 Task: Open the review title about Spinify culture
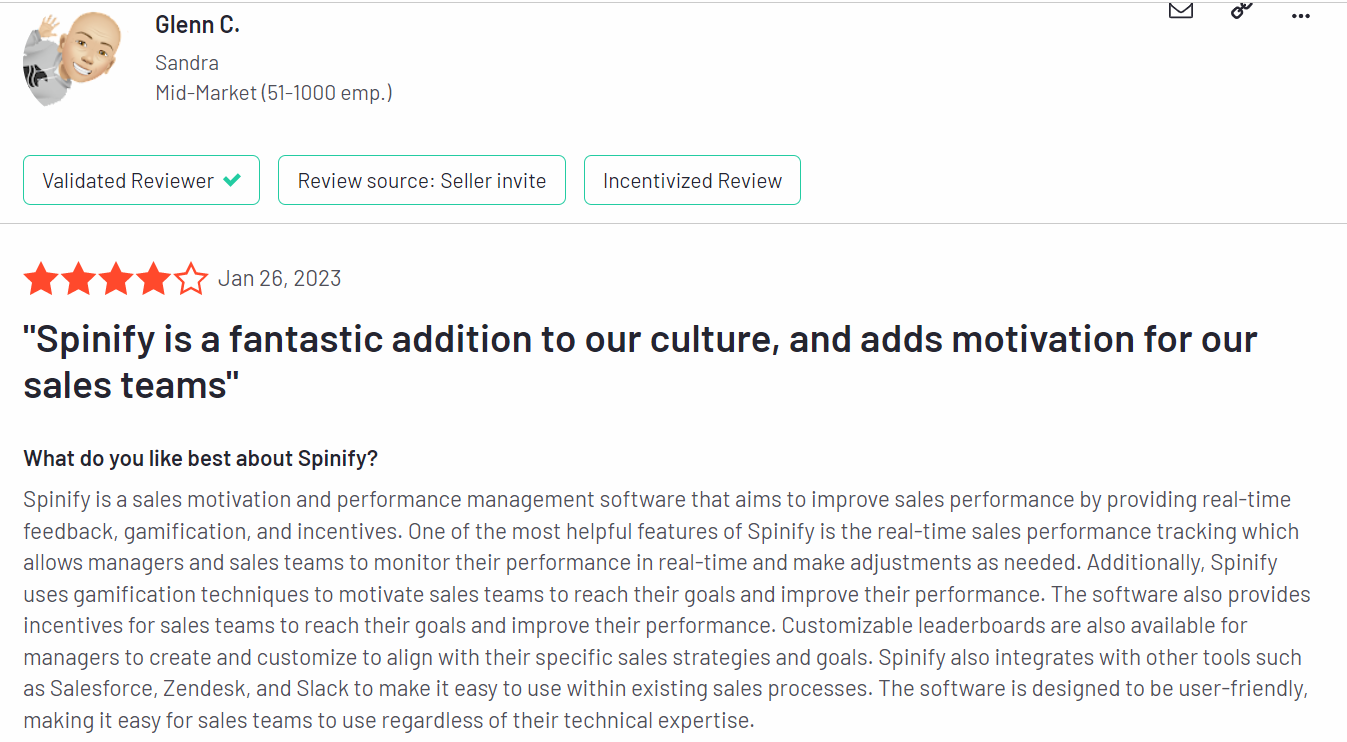point(640,362)
